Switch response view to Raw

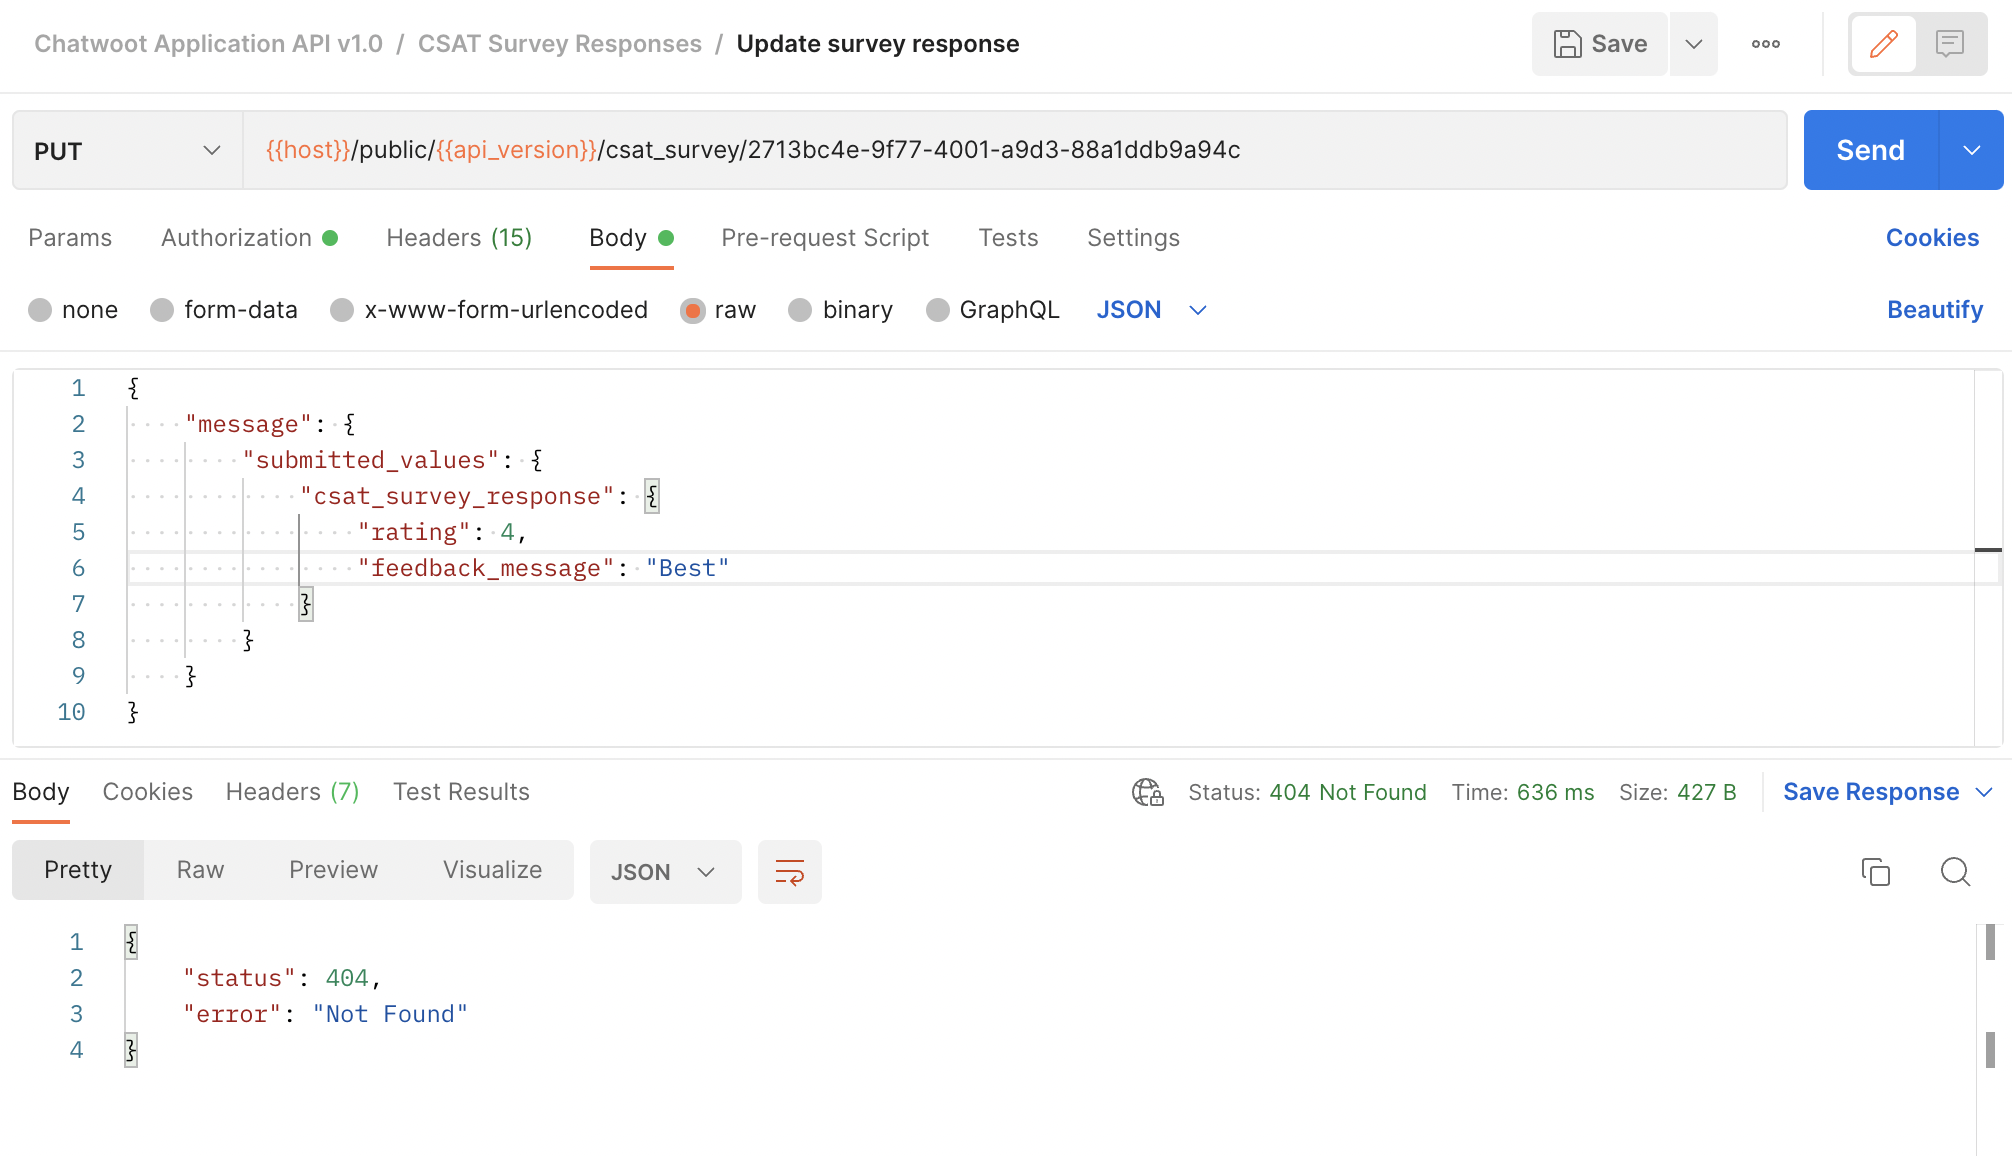click(x=199, y=870)
